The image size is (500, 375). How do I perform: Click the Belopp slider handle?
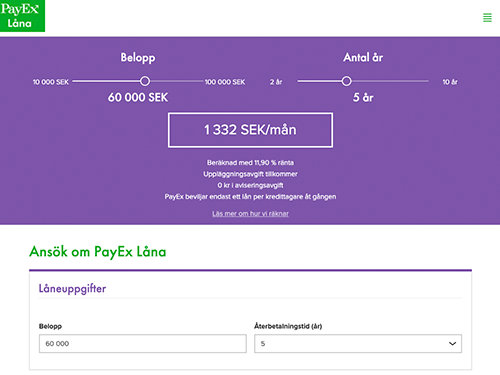(145, 81)
